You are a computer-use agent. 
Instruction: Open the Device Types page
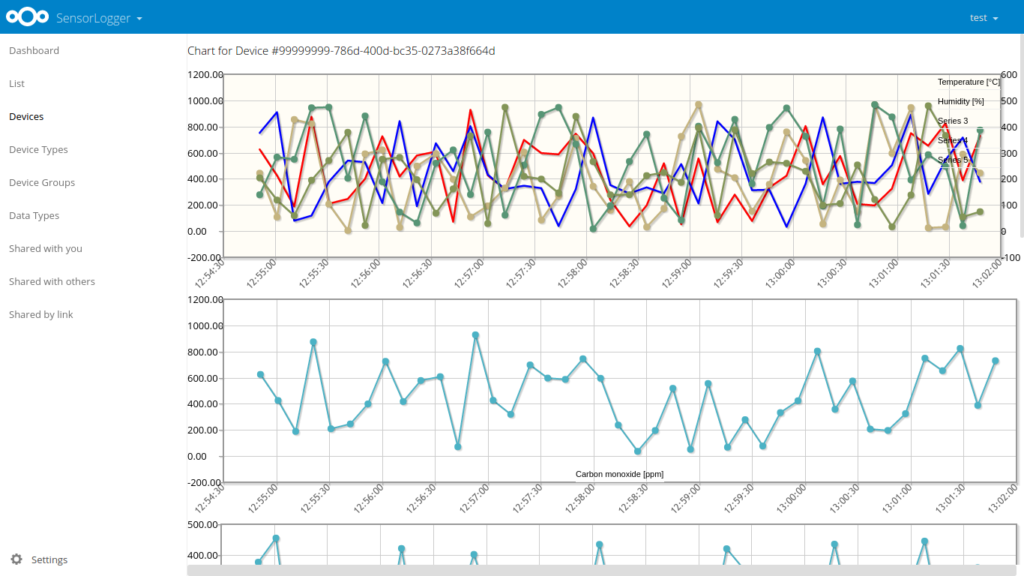38,149
